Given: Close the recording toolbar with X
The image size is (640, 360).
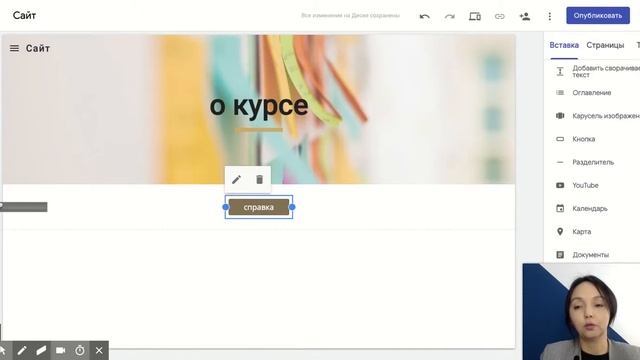Looking at the screenshot, I should click(x=99, y=350).
